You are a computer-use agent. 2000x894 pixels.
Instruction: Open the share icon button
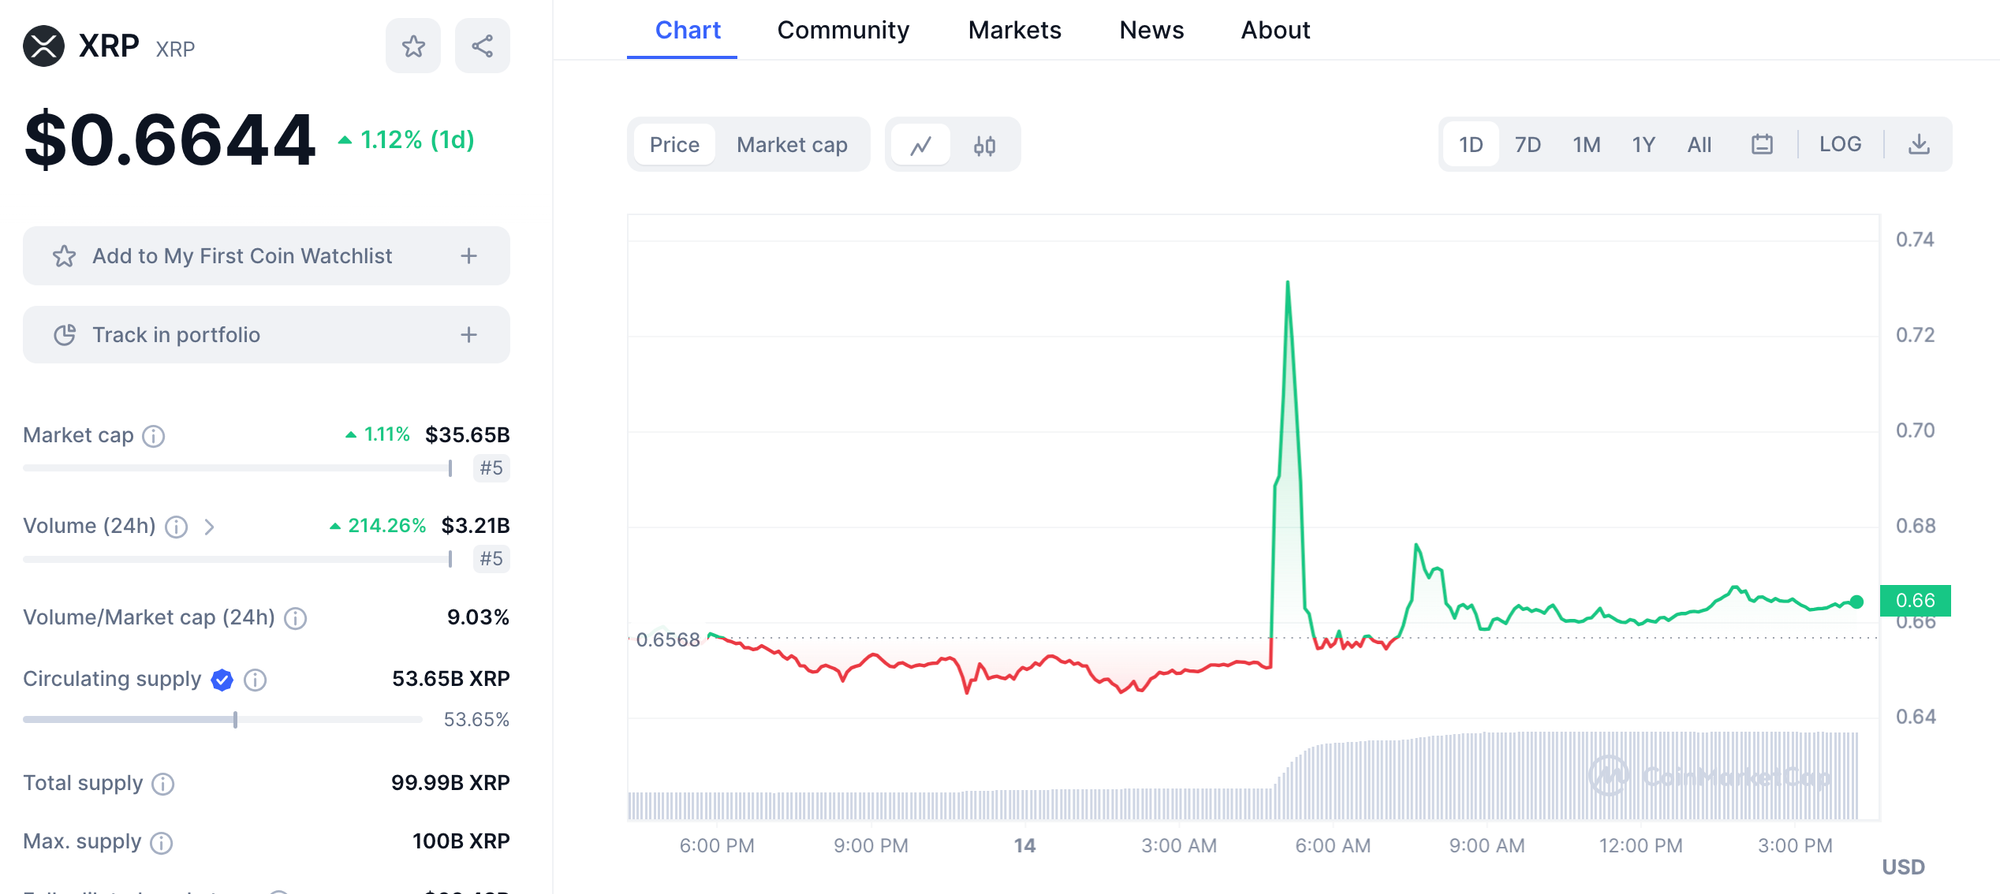pos(482,46)
